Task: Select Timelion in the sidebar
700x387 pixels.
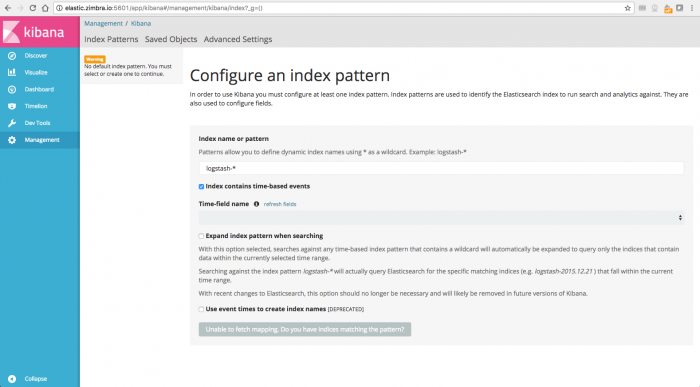Action: tap(36, 106)
